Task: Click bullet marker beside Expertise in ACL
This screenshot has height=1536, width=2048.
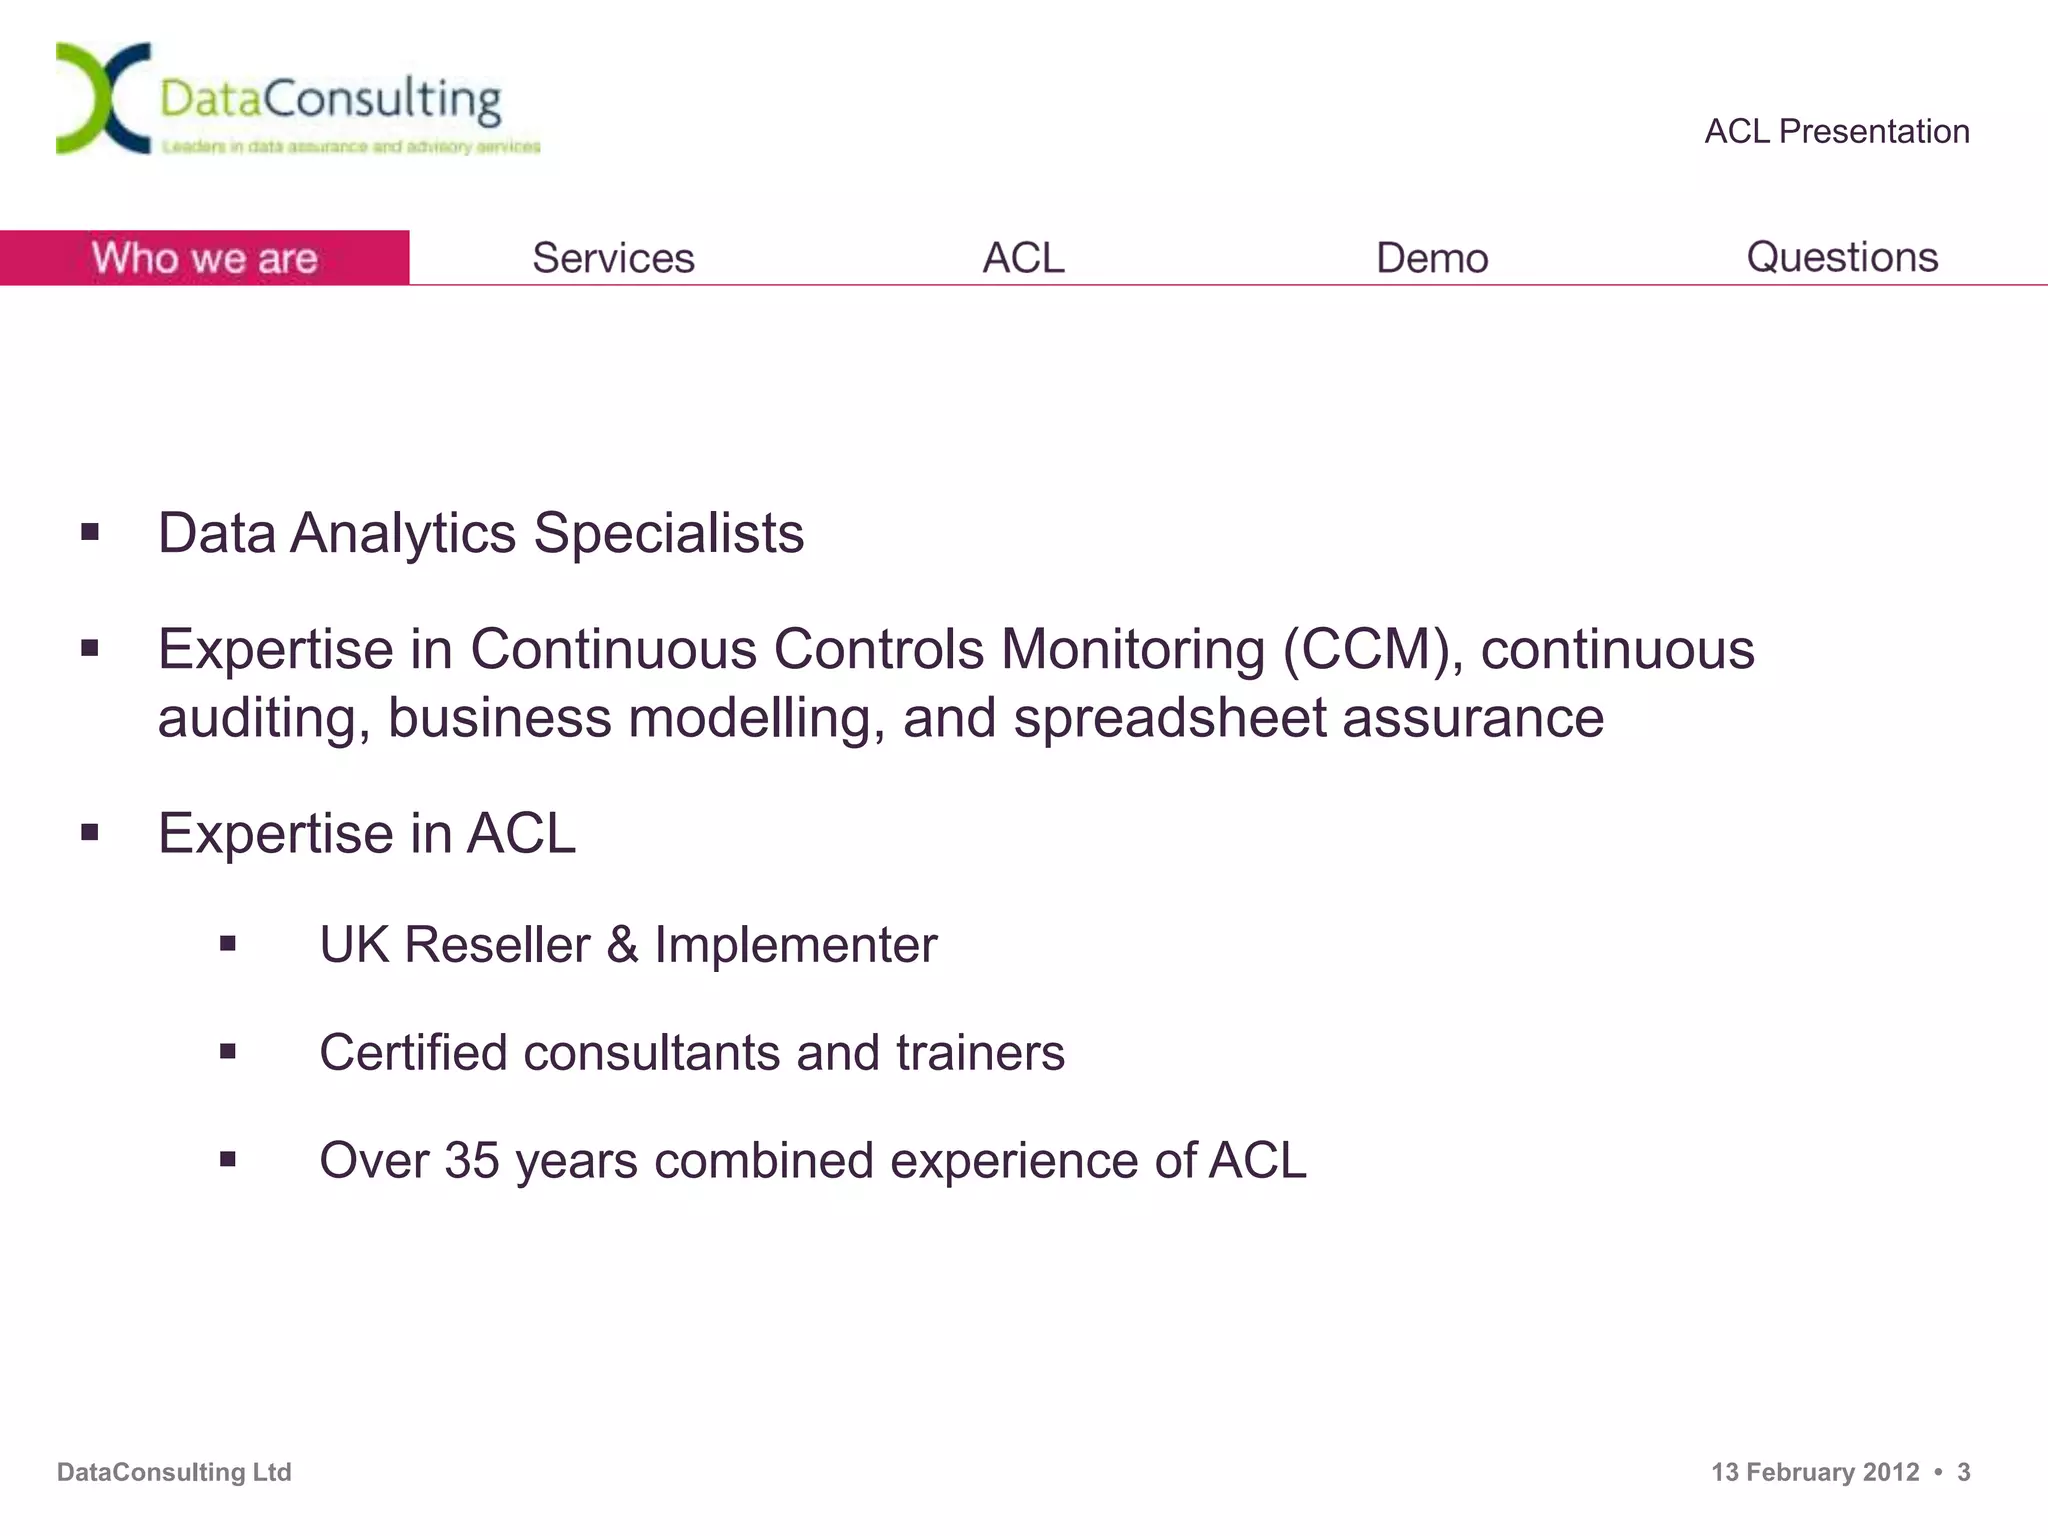Action: coord(90,832)
